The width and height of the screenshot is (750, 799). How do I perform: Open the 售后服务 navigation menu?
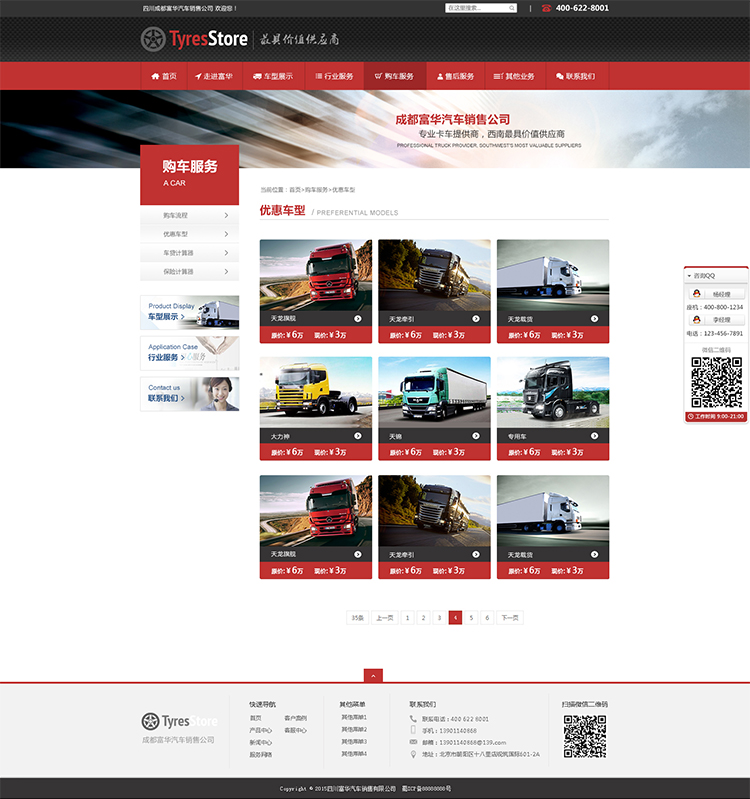455,76
